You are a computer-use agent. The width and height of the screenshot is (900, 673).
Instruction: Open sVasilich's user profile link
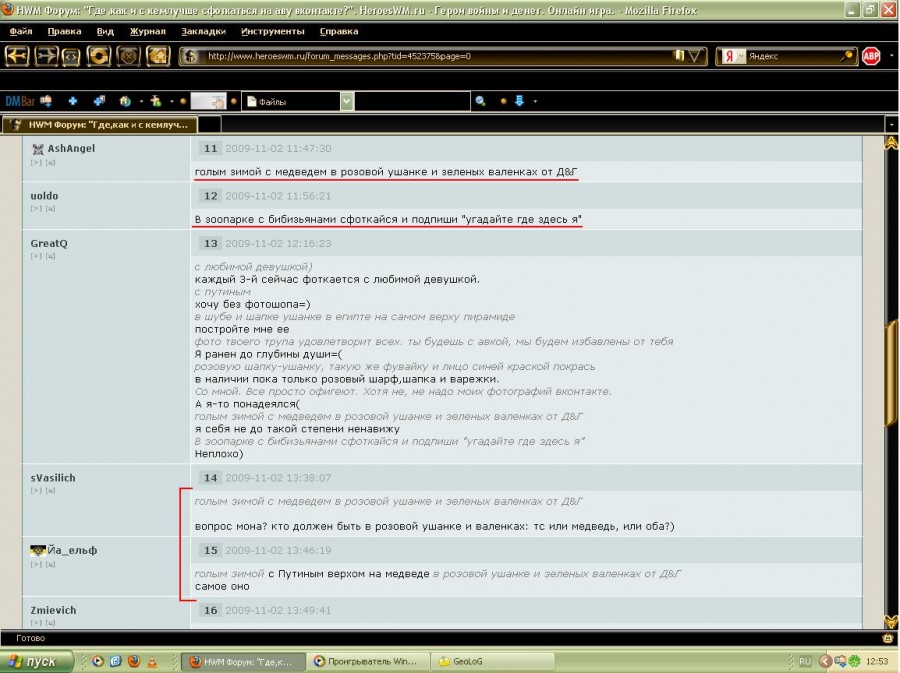pyautogui.click(x=53, y=478)
